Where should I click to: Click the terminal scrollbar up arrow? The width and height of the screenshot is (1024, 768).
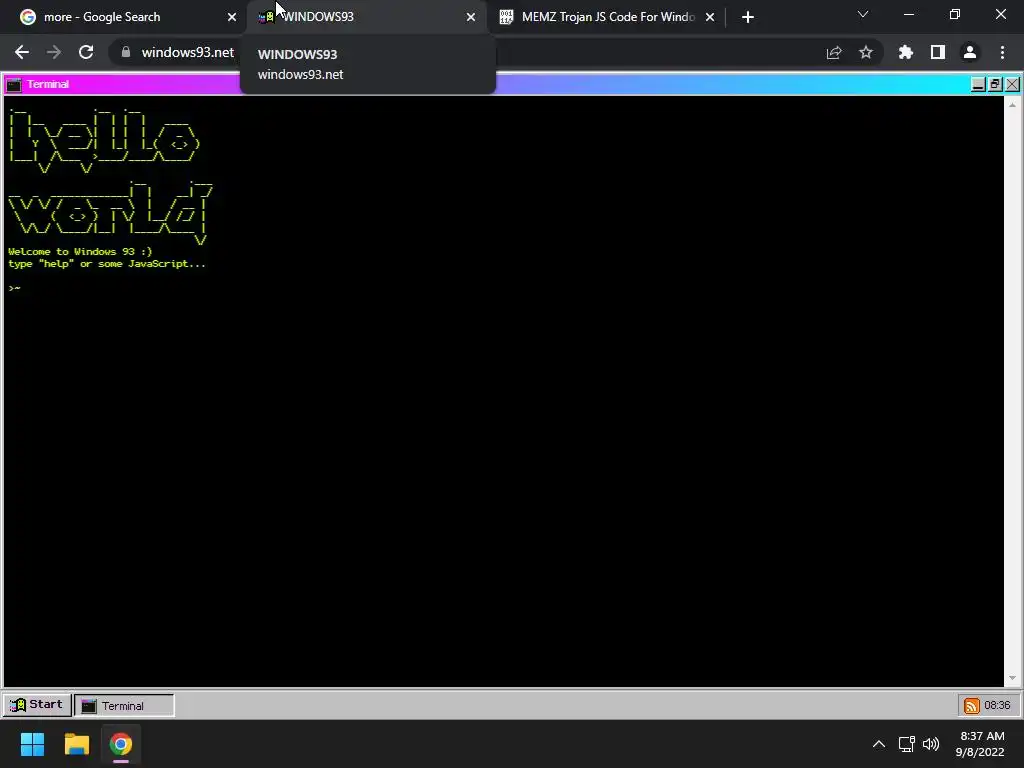coord(1012,104)
